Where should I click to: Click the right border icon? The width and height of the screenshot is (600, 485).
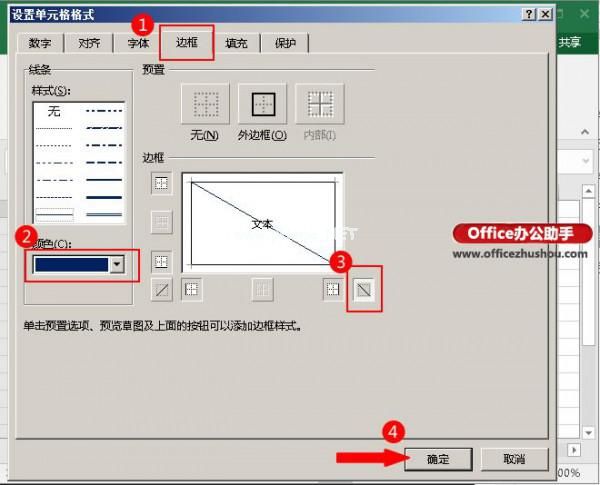pos(333,289)
